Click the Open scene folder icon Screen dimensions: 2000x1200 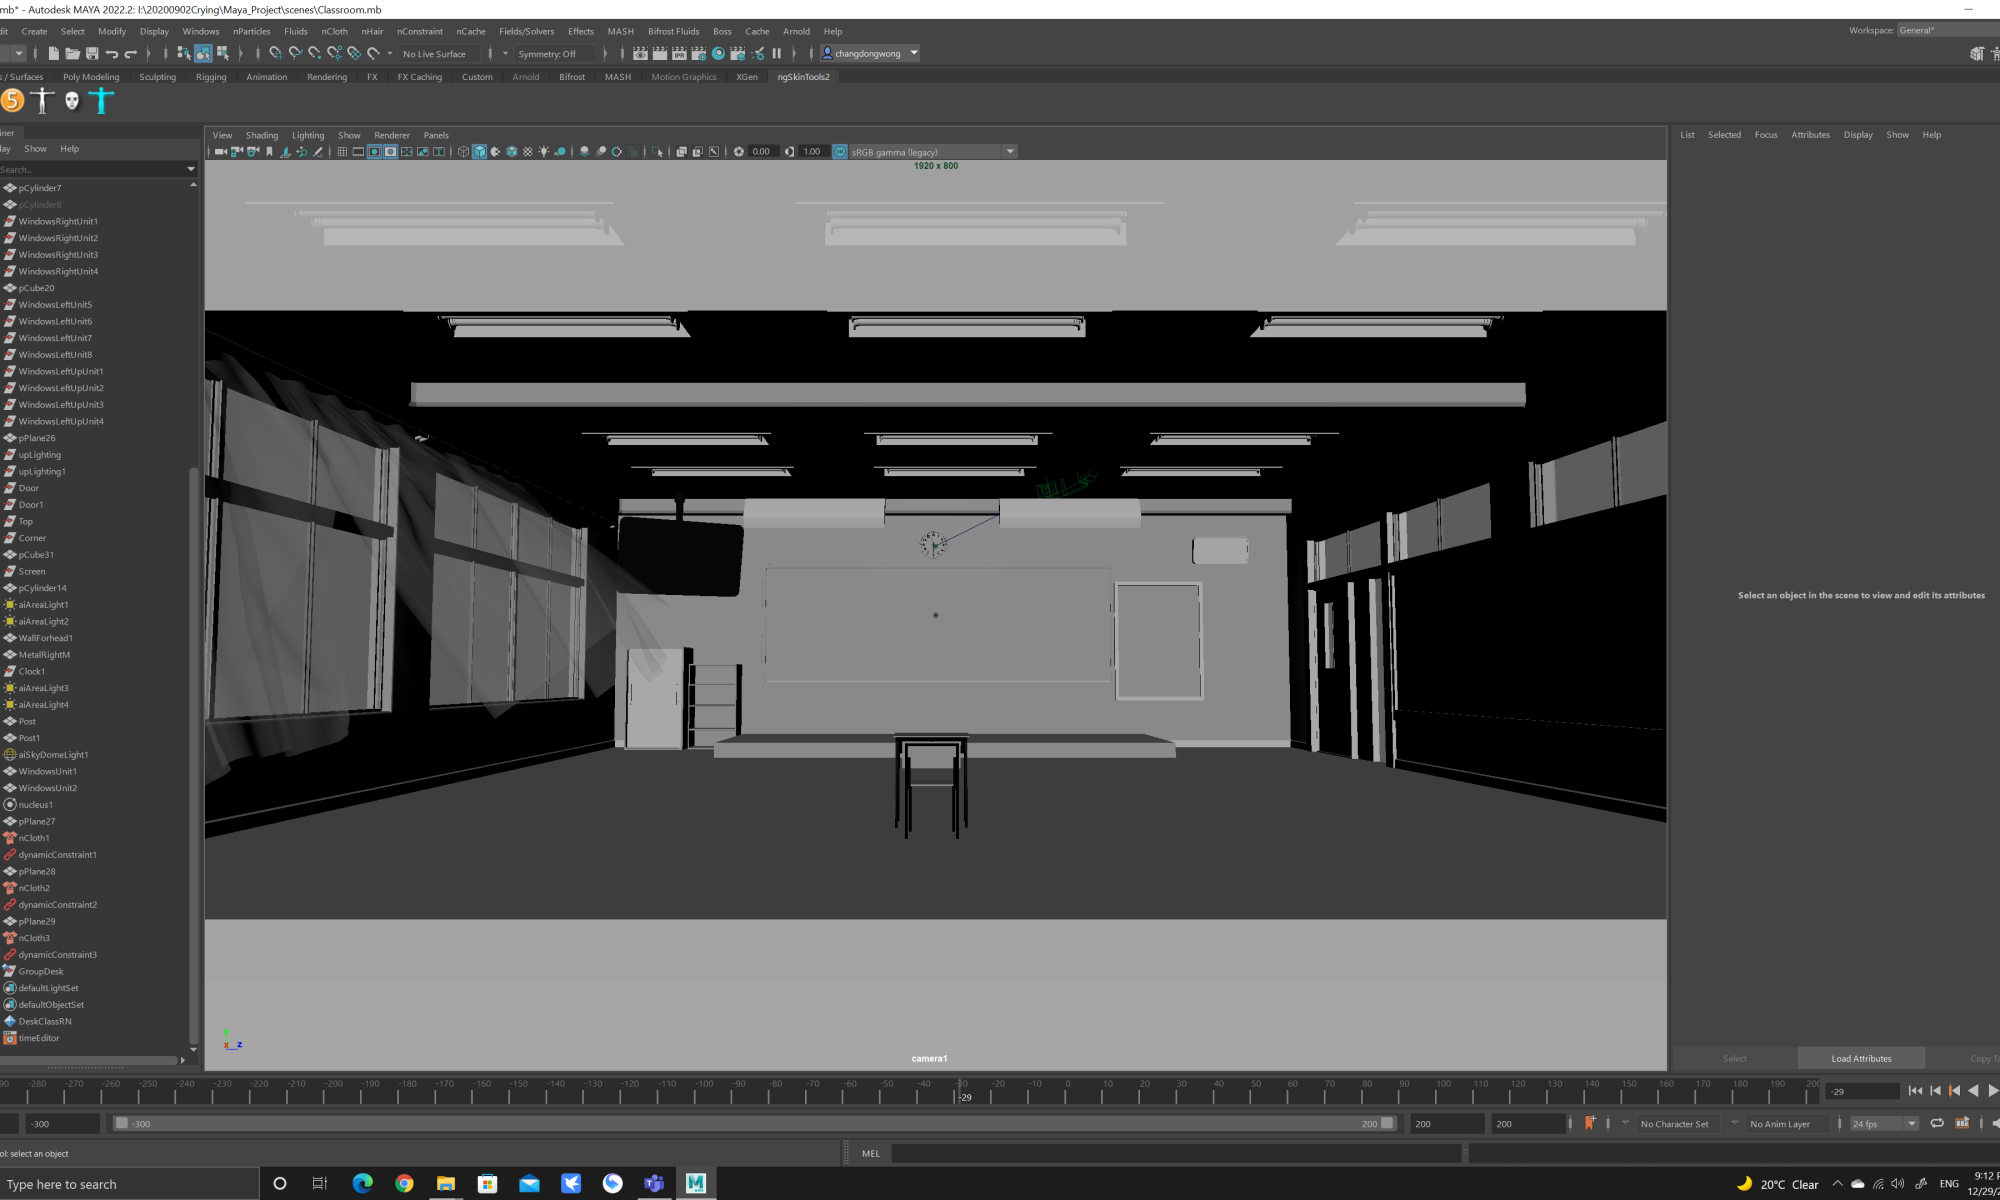coord(72,53)
